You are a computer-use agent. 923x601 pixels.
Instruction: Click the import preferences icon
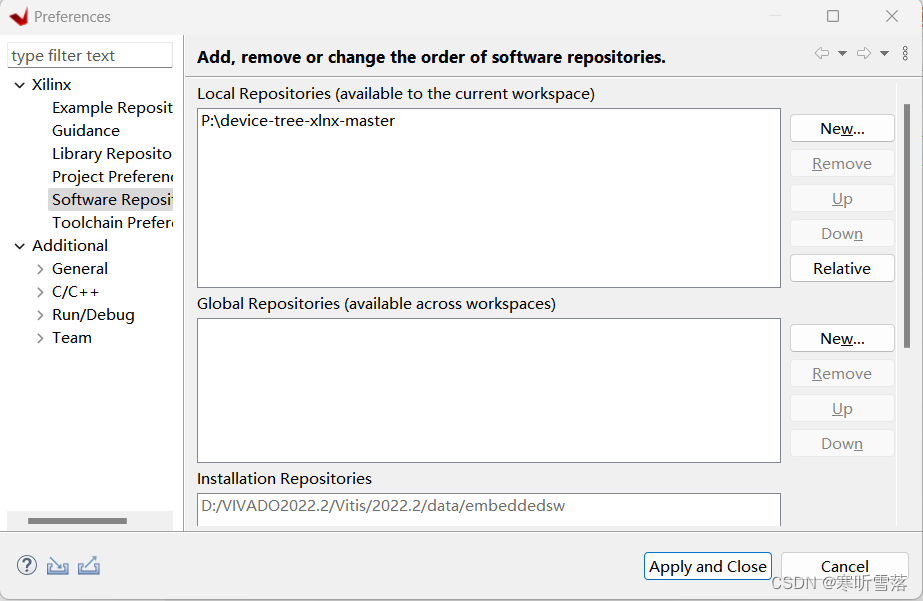pos(57,566)
